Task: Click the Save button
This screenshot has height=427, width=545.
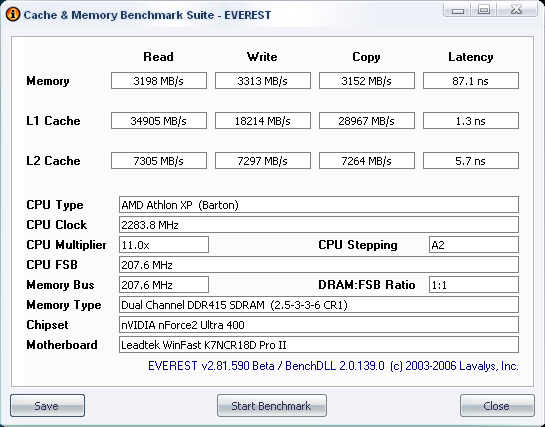Action: [x=47, y=405]
